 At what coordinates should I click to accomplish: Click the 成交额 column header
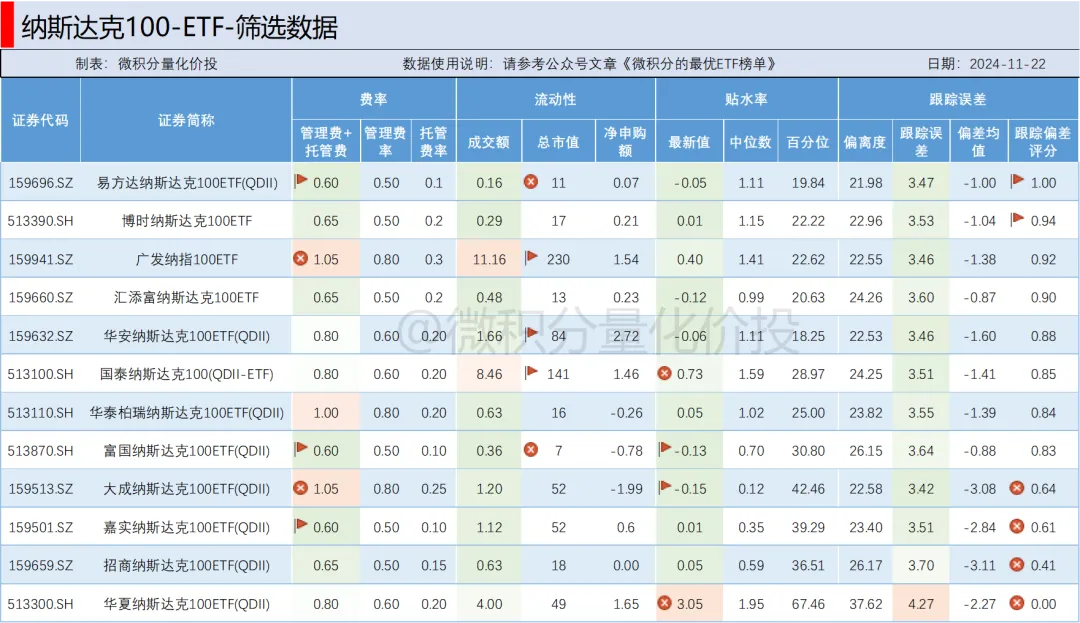coord(488,142)
